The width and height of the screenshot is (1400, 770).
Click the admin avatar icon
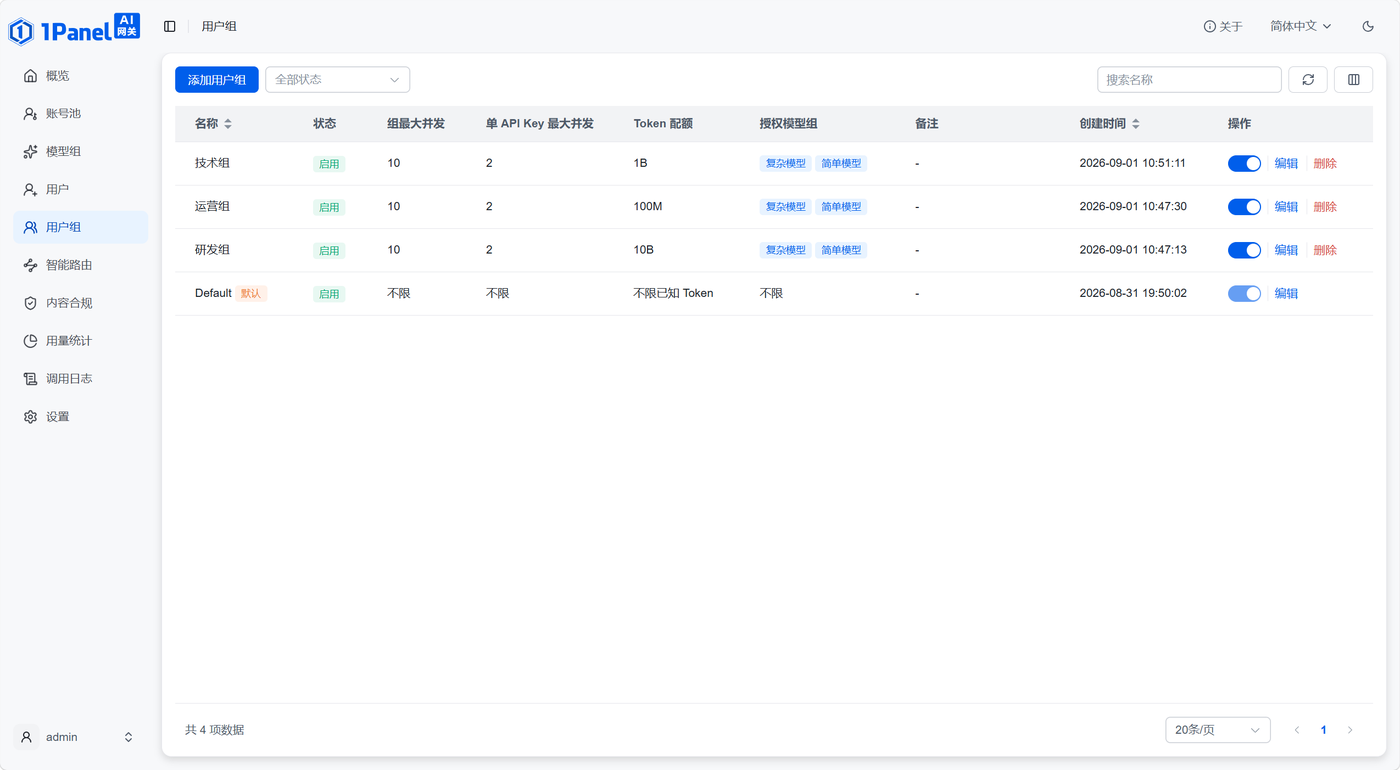pyautogui.click(x=27, y=737)
